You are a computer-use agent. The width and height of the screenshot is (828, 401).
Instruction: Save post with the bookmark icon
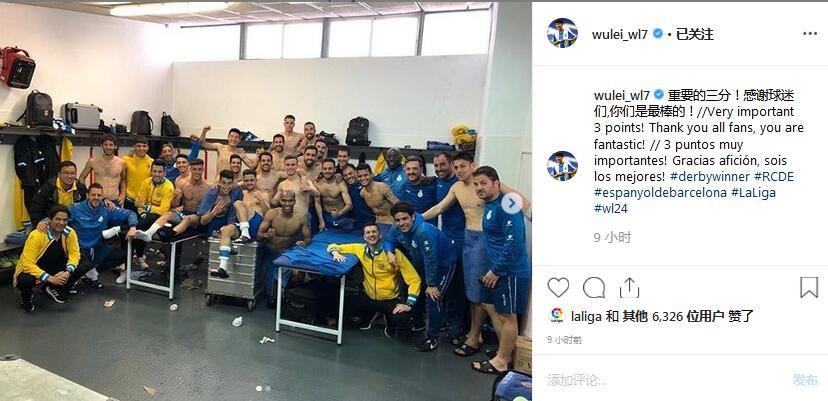808,288
